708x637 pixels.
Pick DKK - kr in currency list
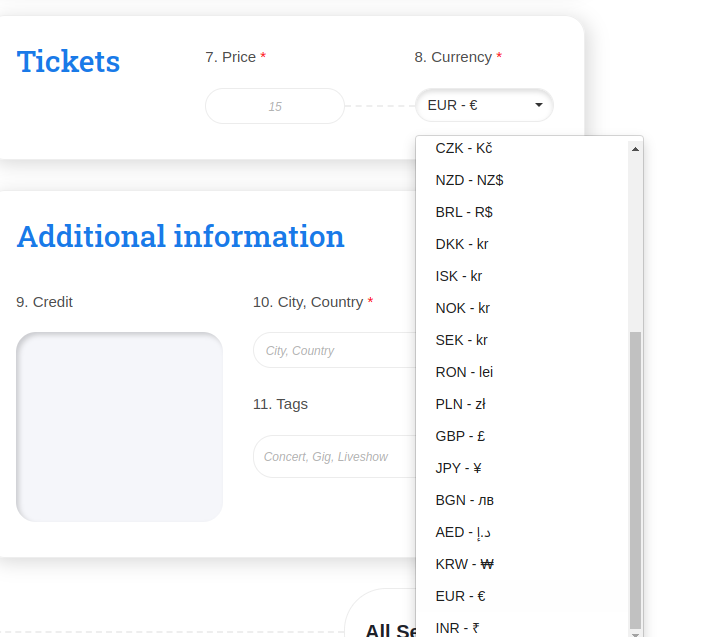coord(462,244)
